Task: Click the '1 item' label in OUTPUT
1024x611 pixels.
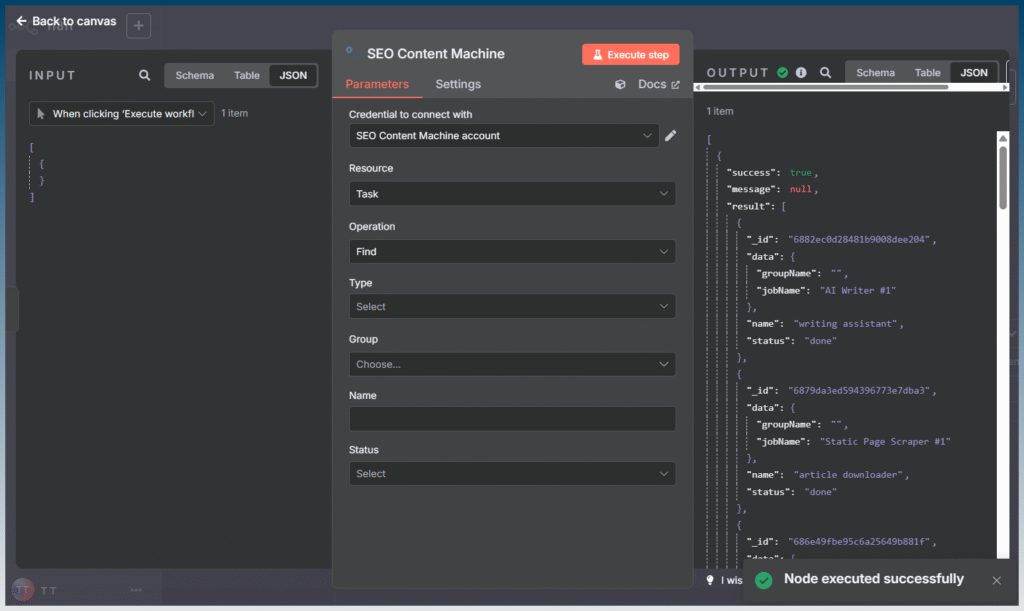Action: click(720, 112)
